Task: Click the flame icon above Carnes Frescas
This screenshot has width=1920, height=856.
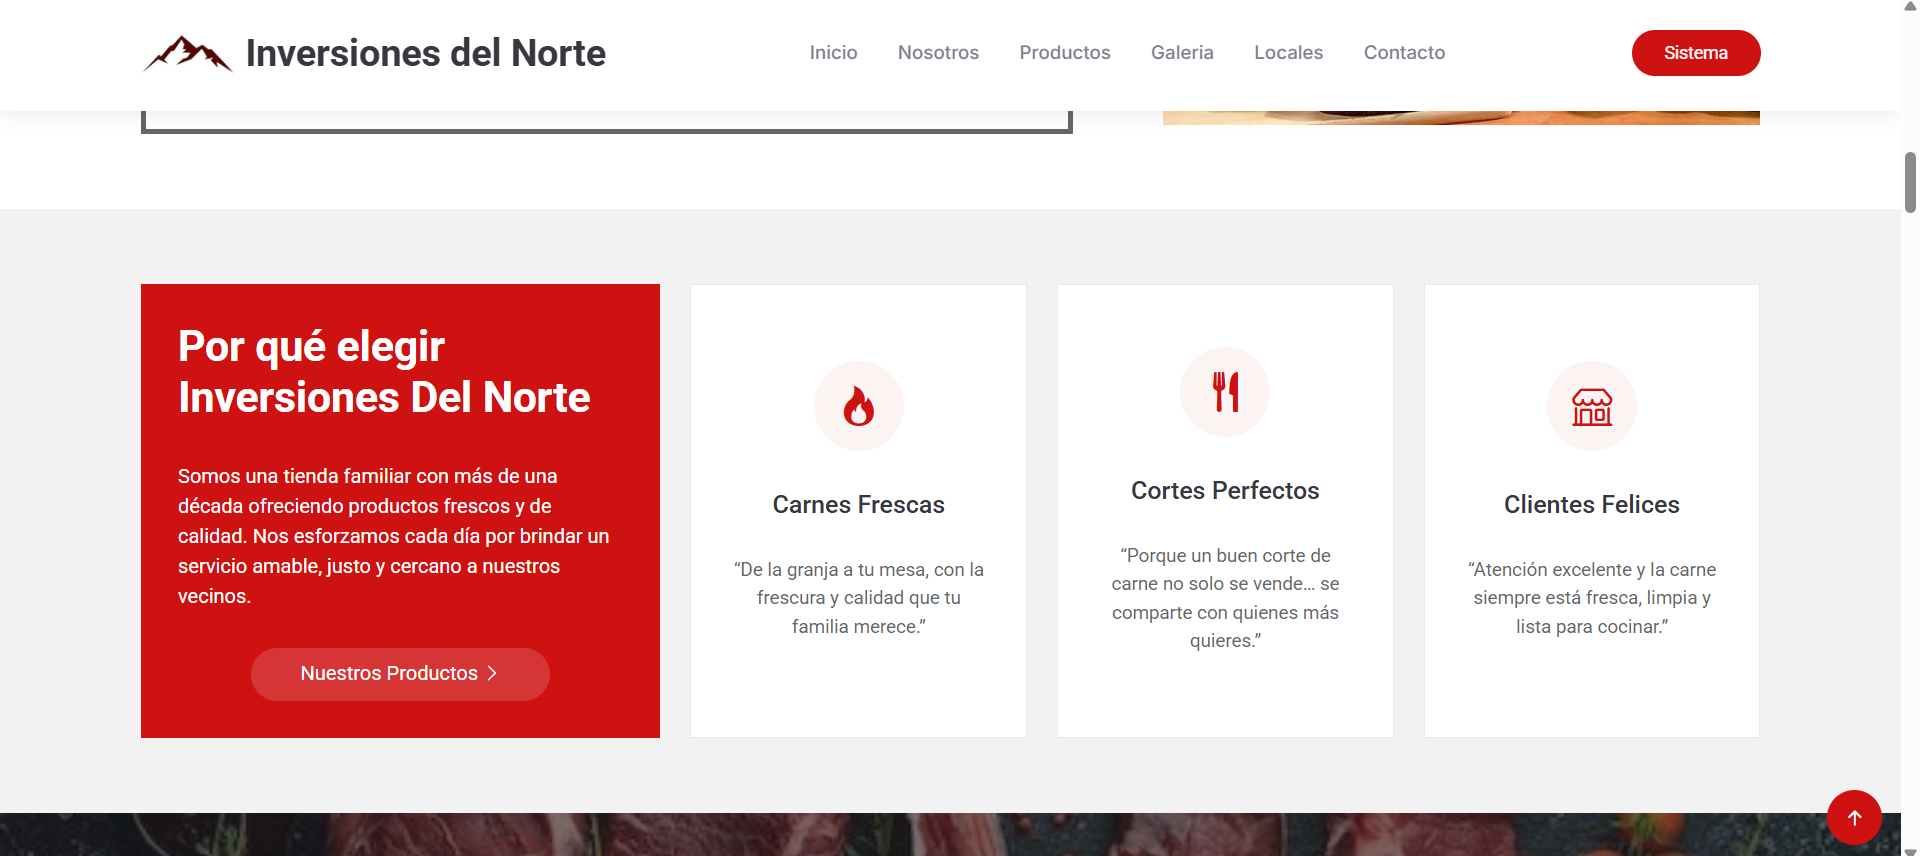Action: [858, 407]
